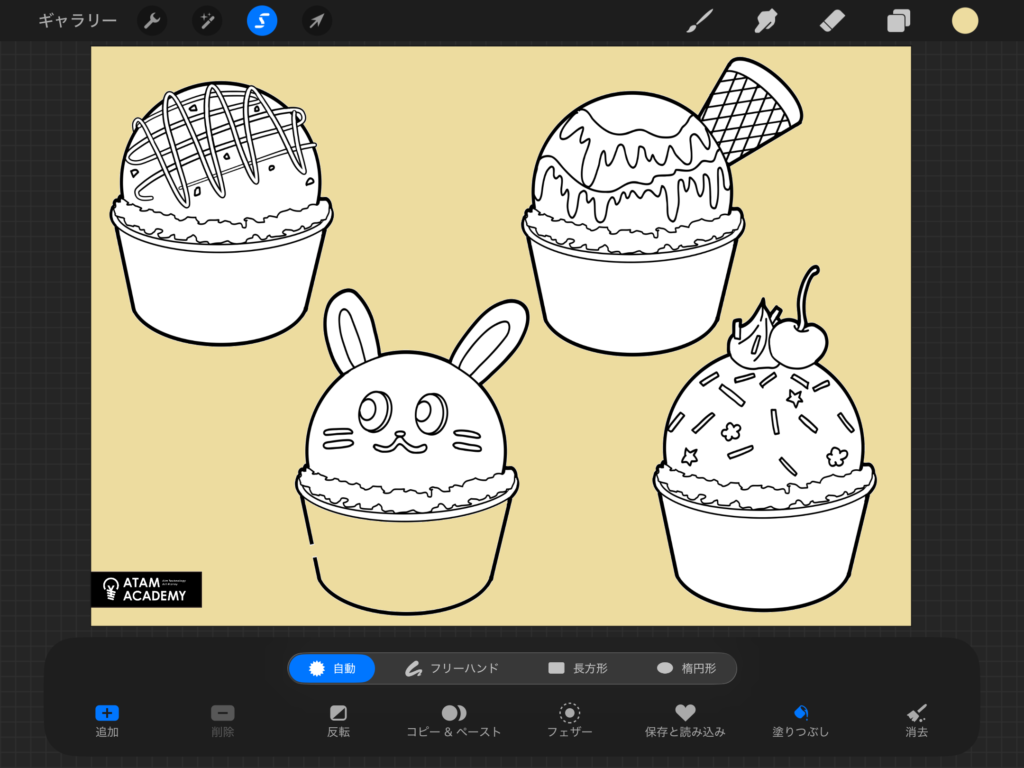Tap コピー & ペースト button
The image size is (1024, 768).
point(453,720)
